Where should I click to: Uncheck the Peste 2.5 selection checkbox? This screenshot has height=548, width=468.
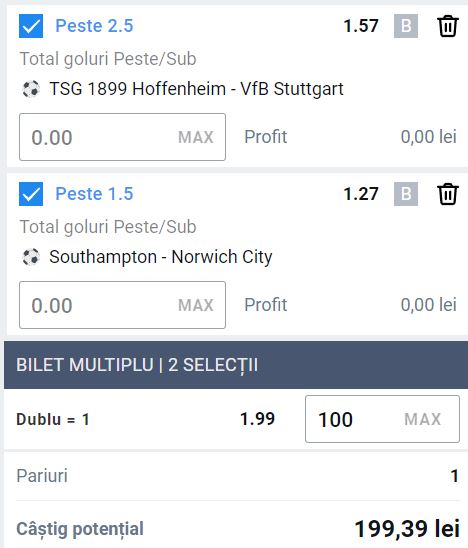click(31, 26)
